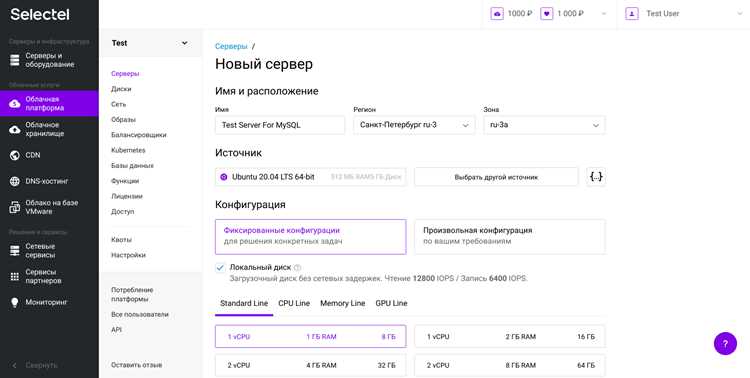Select 2 vCPU 4 ГБ RAM 32 ГБ configuration
750x378 pixels.
coord(310,365)
